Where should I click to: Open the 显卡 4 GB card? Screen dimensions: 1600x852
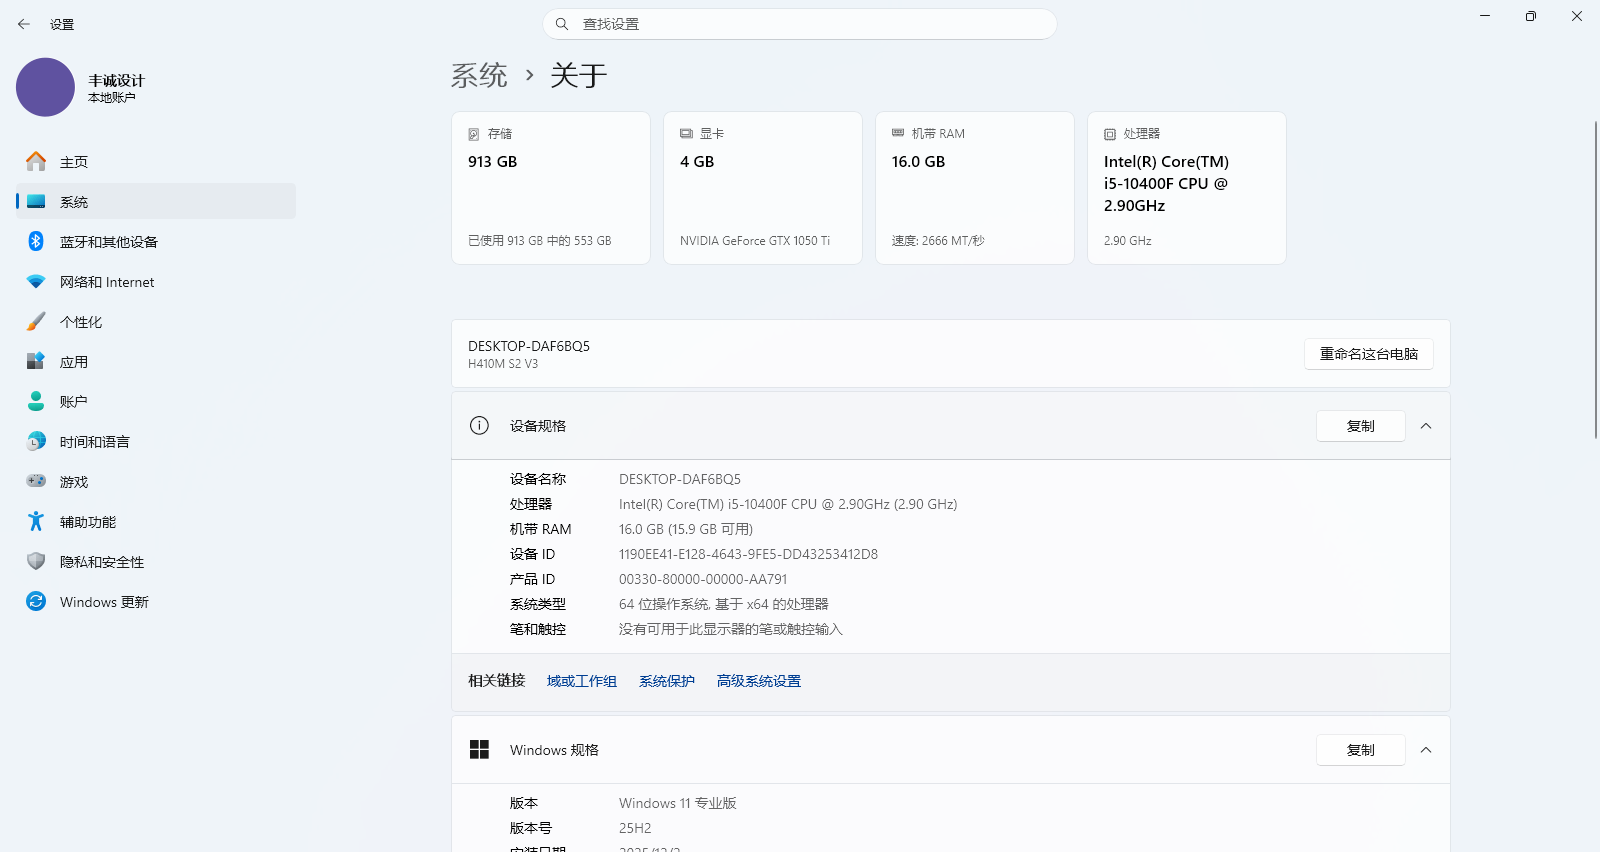(x=763, y=188)
